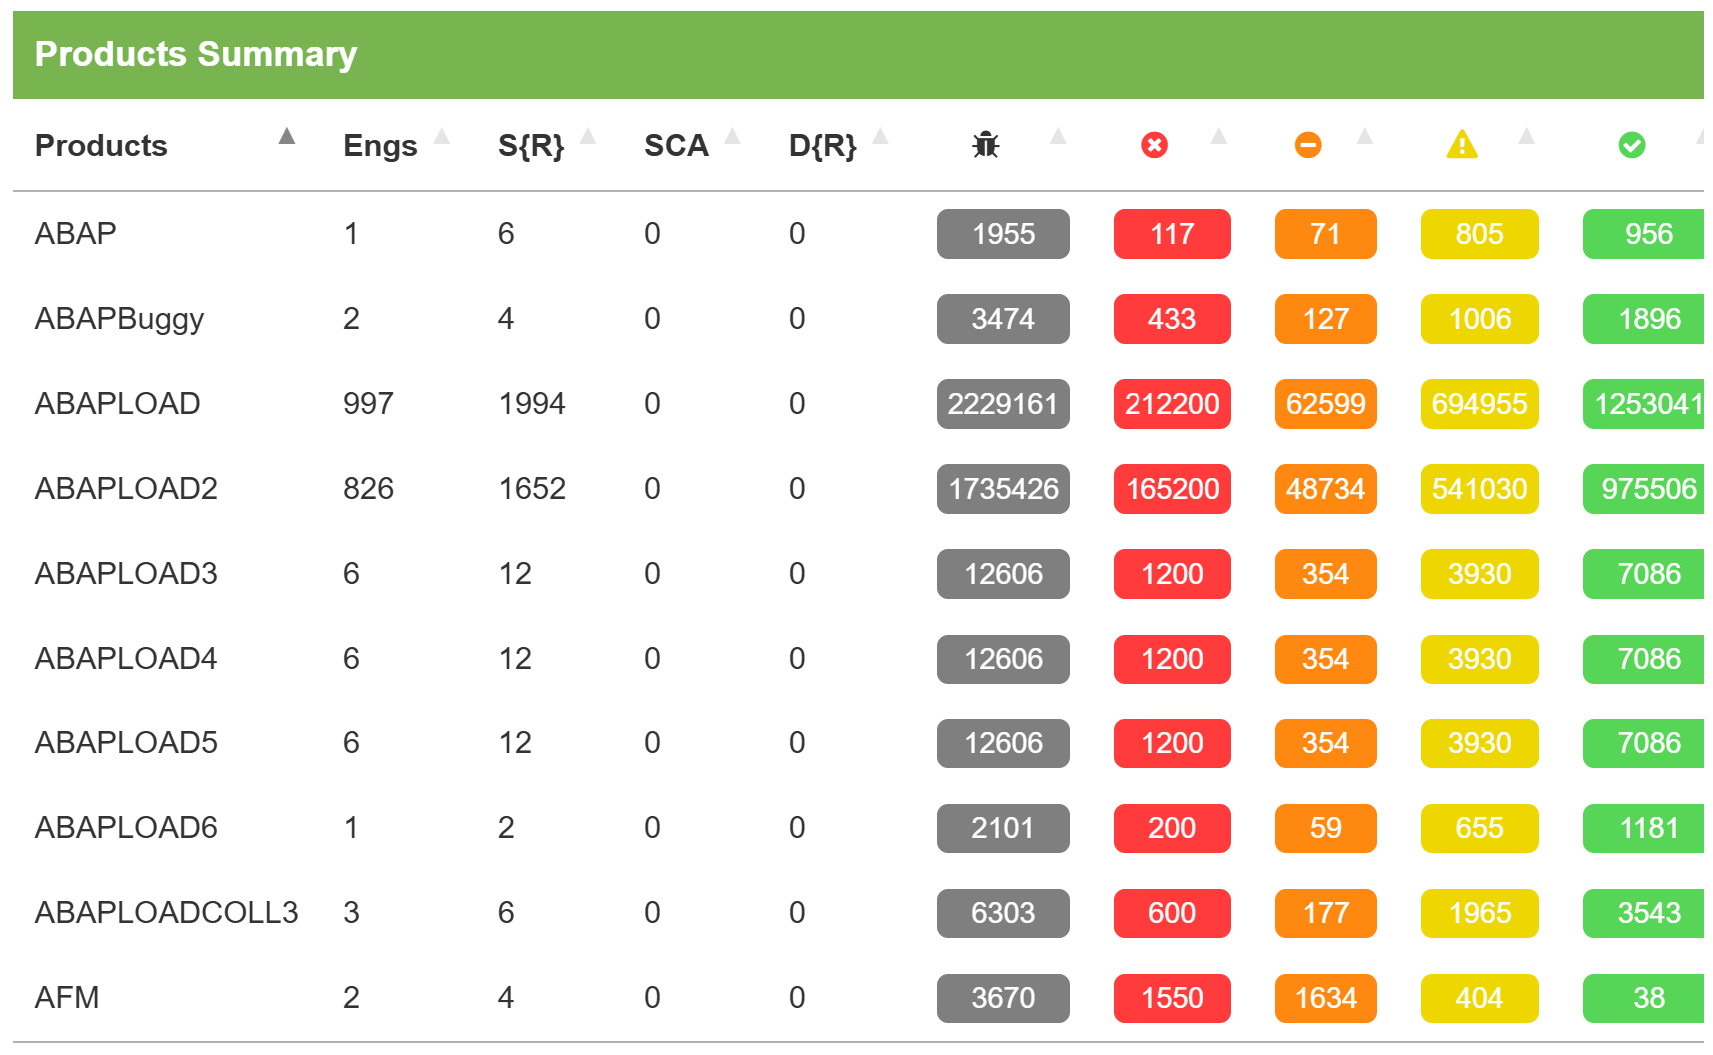The image size is (1713, 1055).
Task: Open the ABAPLOADCOLL3 product link
Action: coord(166,913)
